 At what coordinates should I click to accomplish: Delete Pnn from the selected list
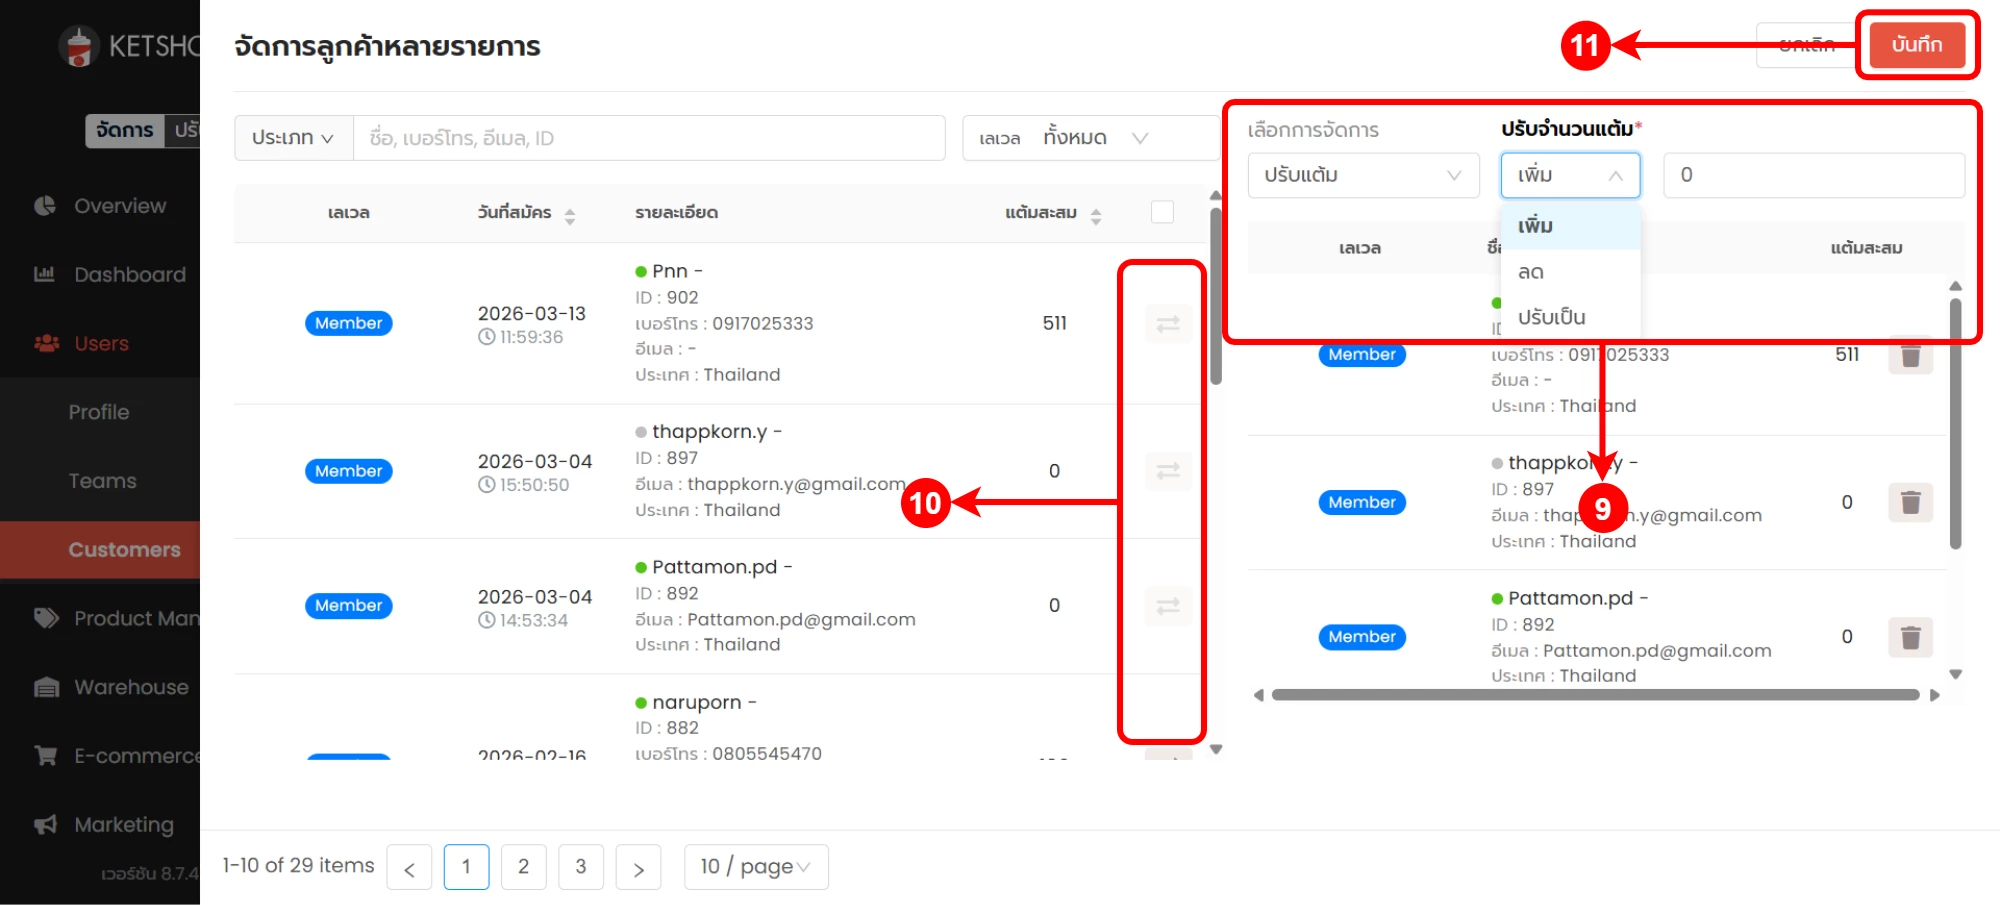tap(1910, 356)
